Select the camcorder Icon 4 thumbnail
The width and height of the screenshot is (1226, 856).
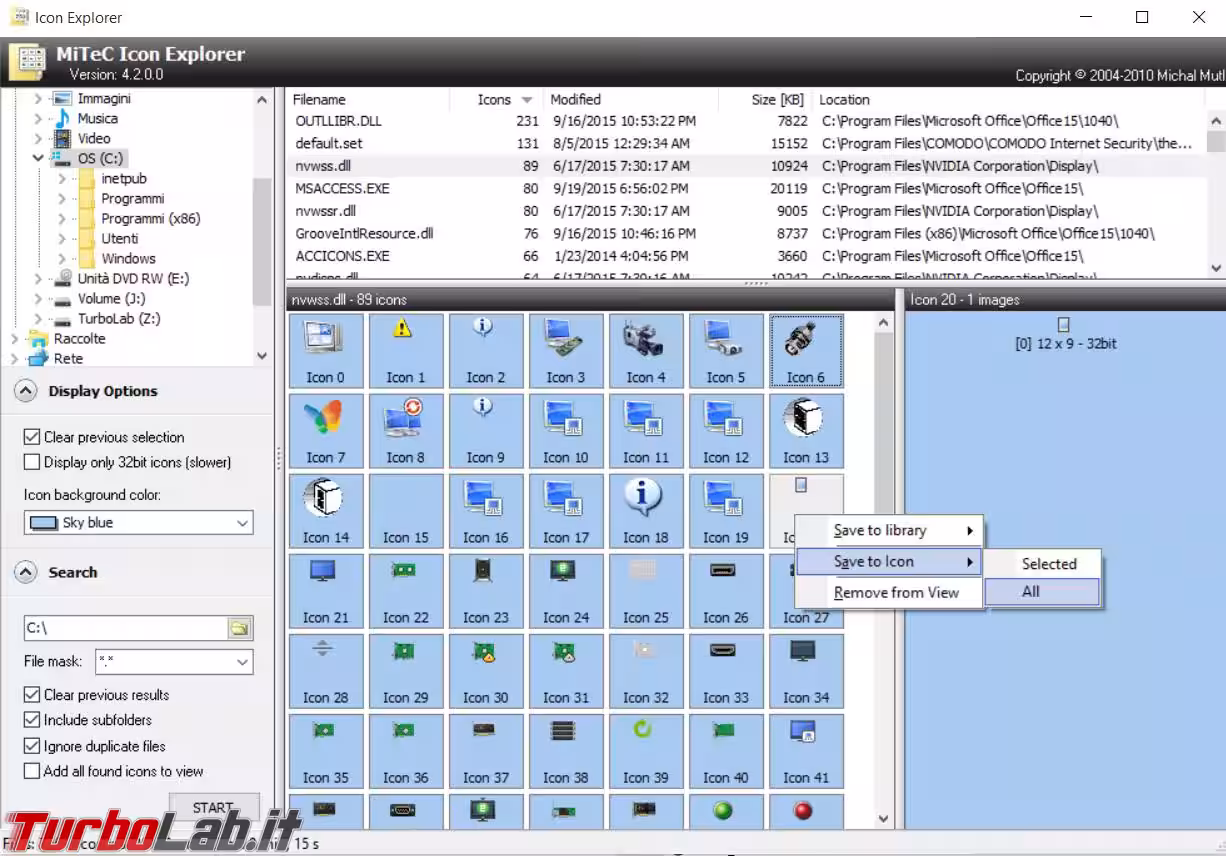coord(646,350)
